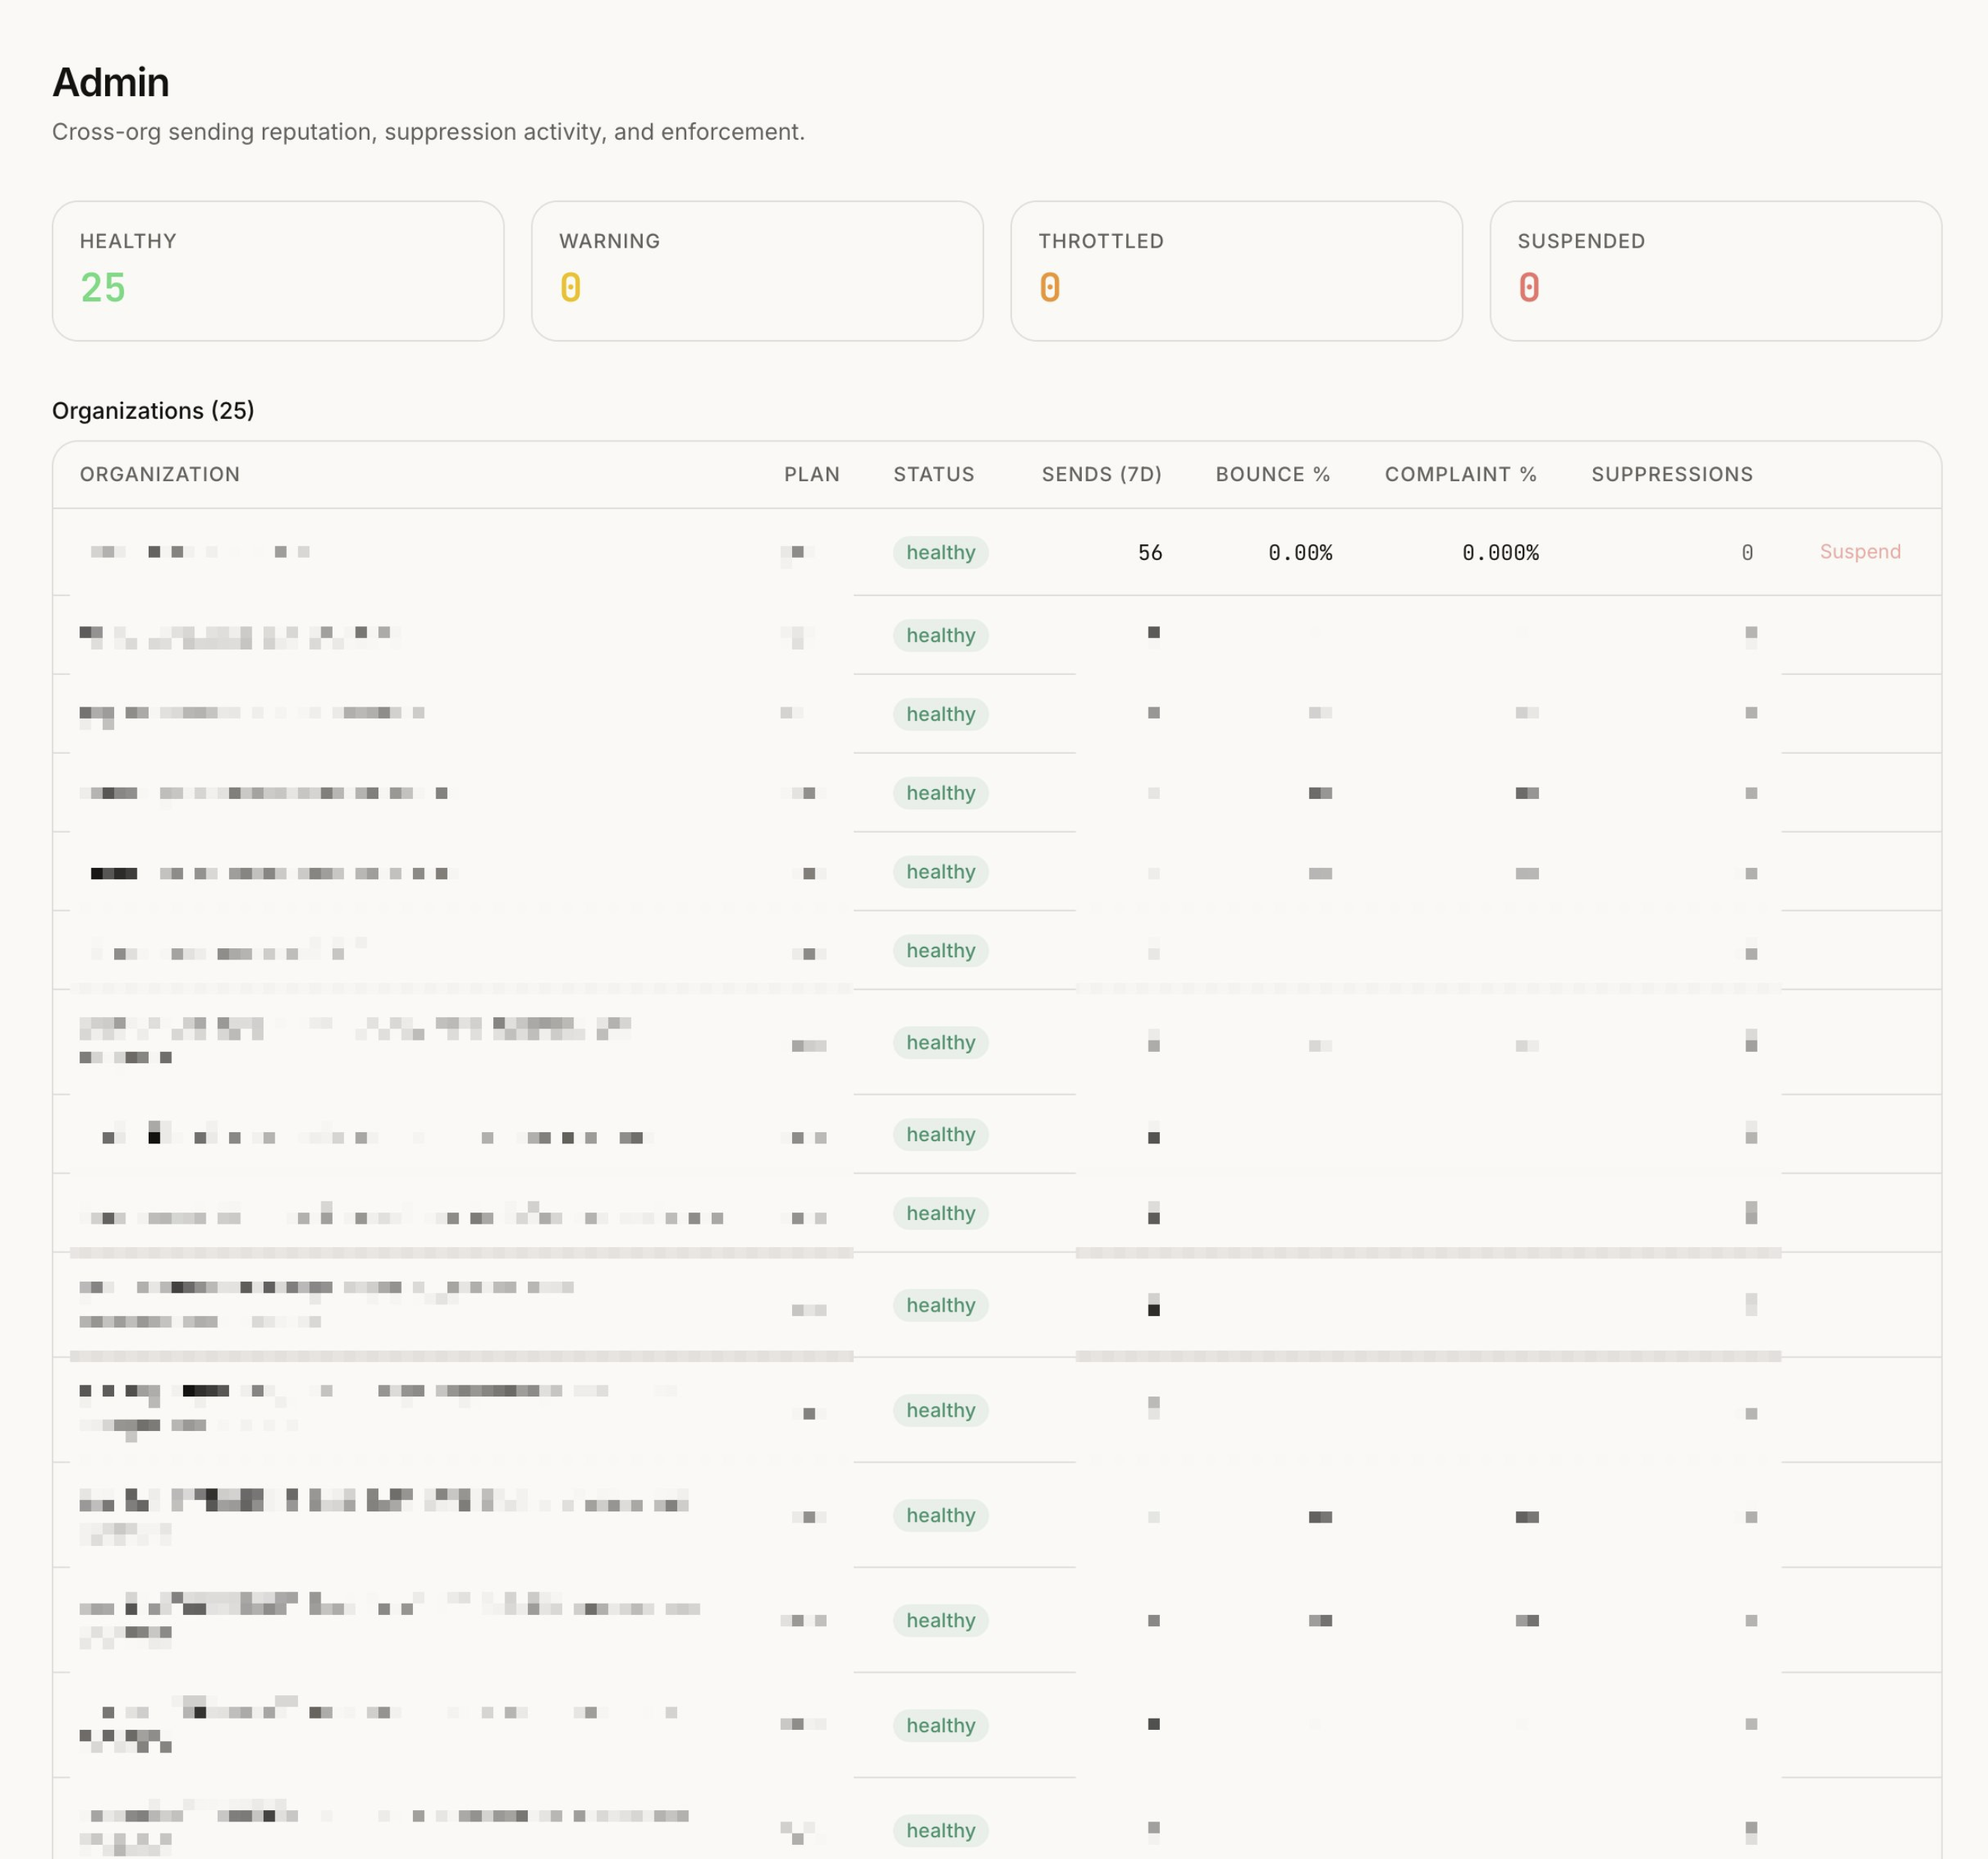1988x1859 pixels.
Task: Sort table by Plan column
Action: coord(811,474)
